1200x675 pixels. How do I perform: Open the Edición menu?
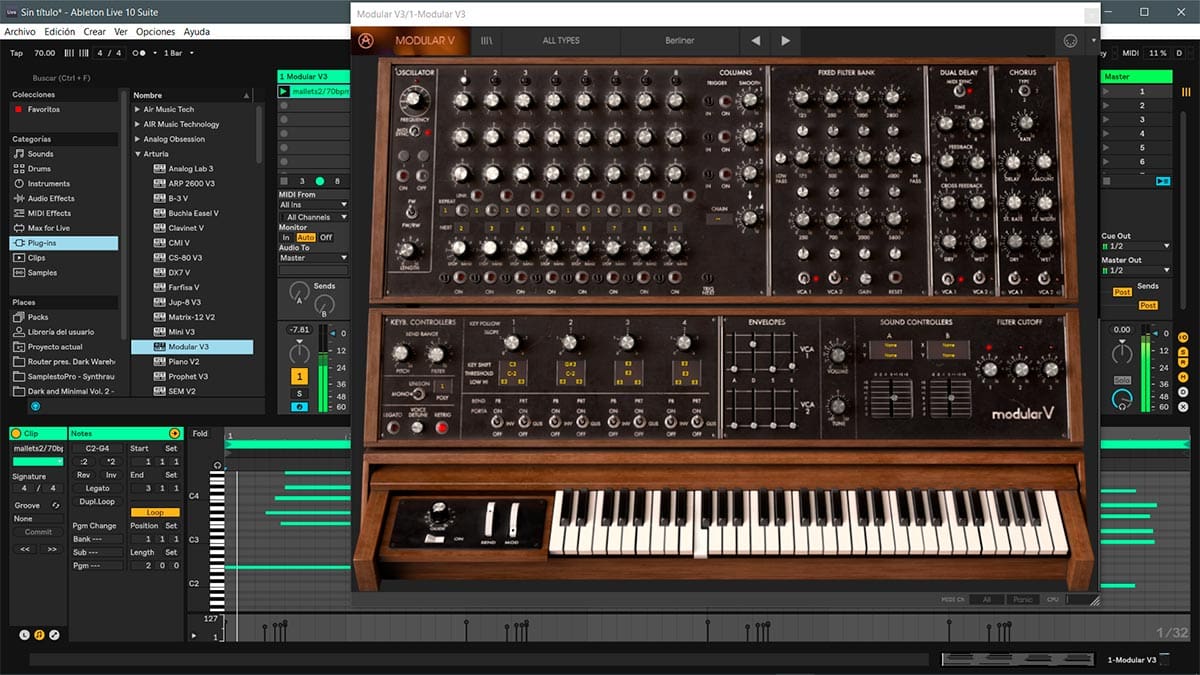[x=59, y=32]
